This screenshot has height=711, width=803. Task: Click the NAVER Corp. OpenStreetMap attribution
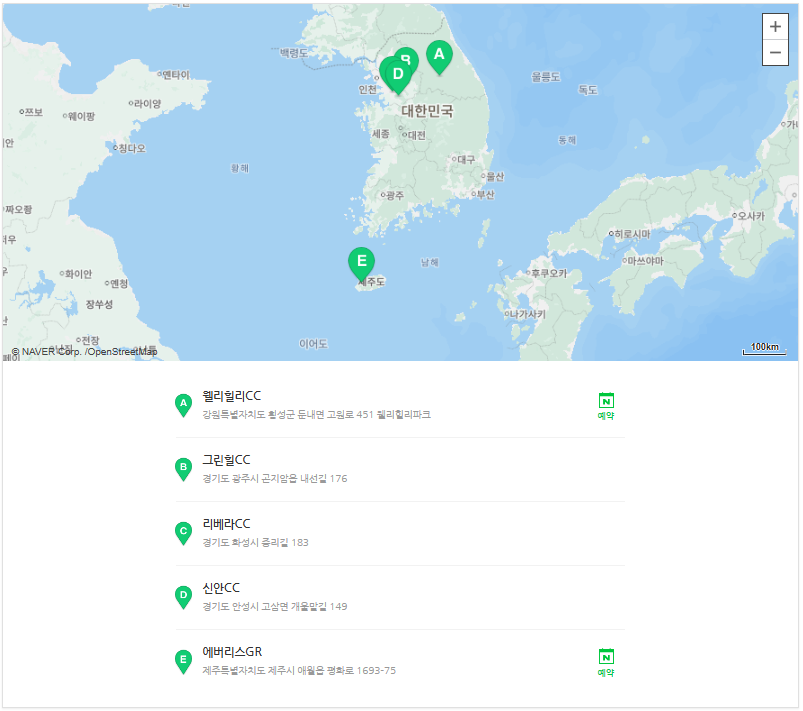(x=84, y=352)
